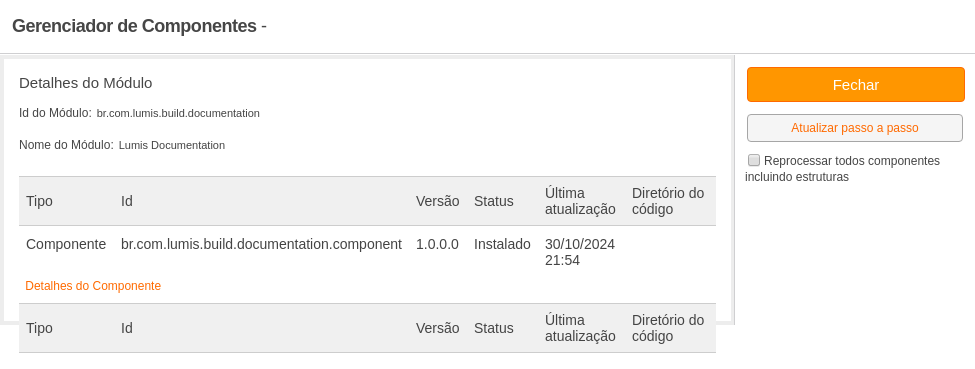Select the br.com.lumis.build.documentation.component Id cell

(x=261, y=245)
